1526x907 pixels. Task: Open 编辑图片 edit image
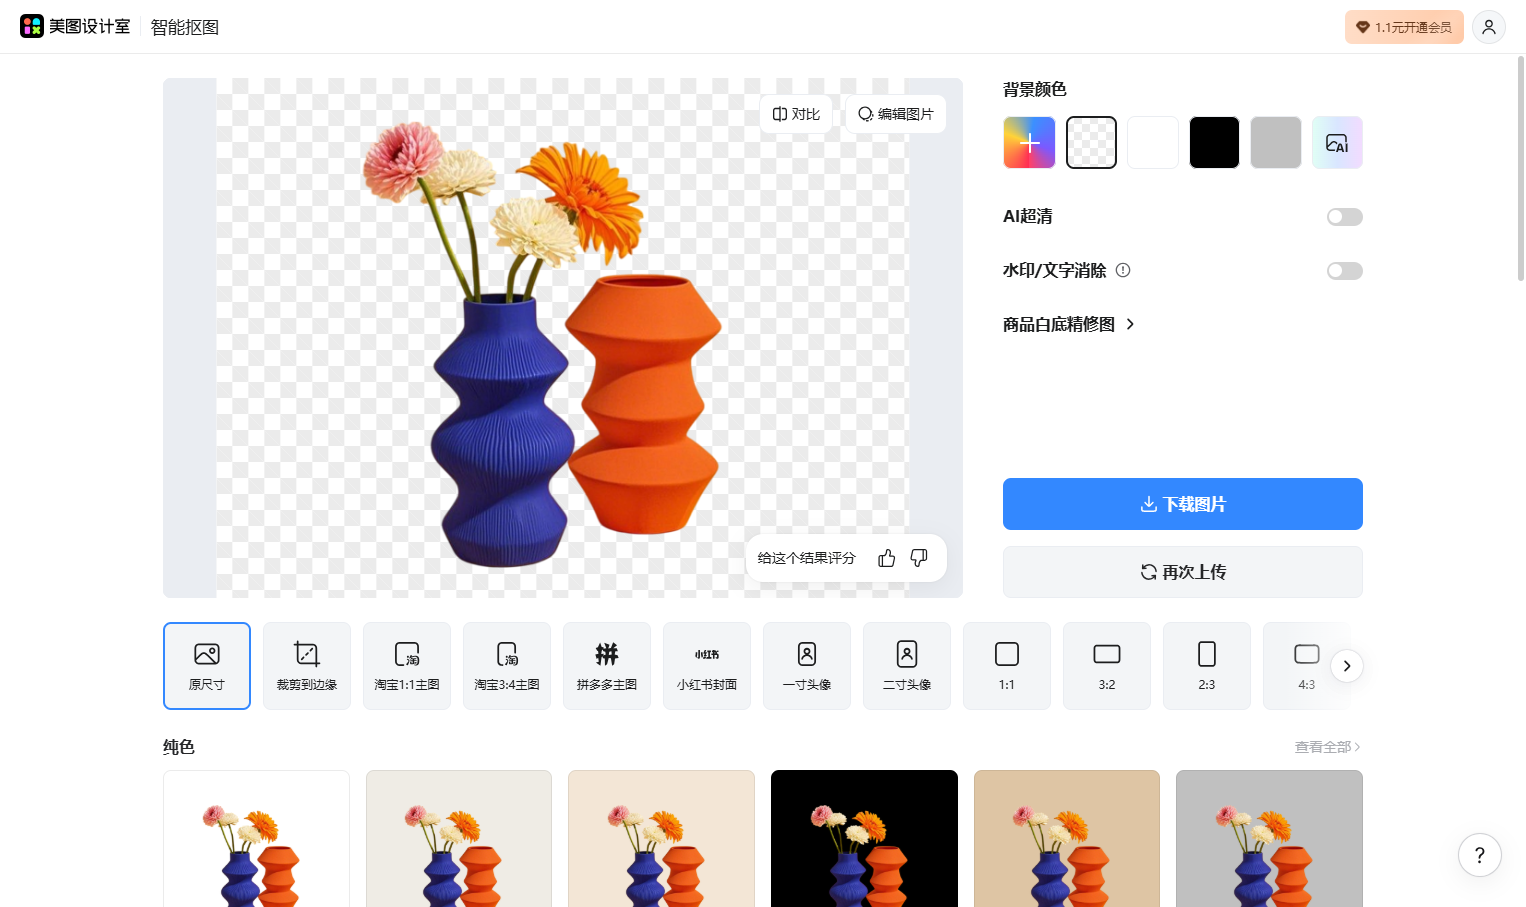896,114
